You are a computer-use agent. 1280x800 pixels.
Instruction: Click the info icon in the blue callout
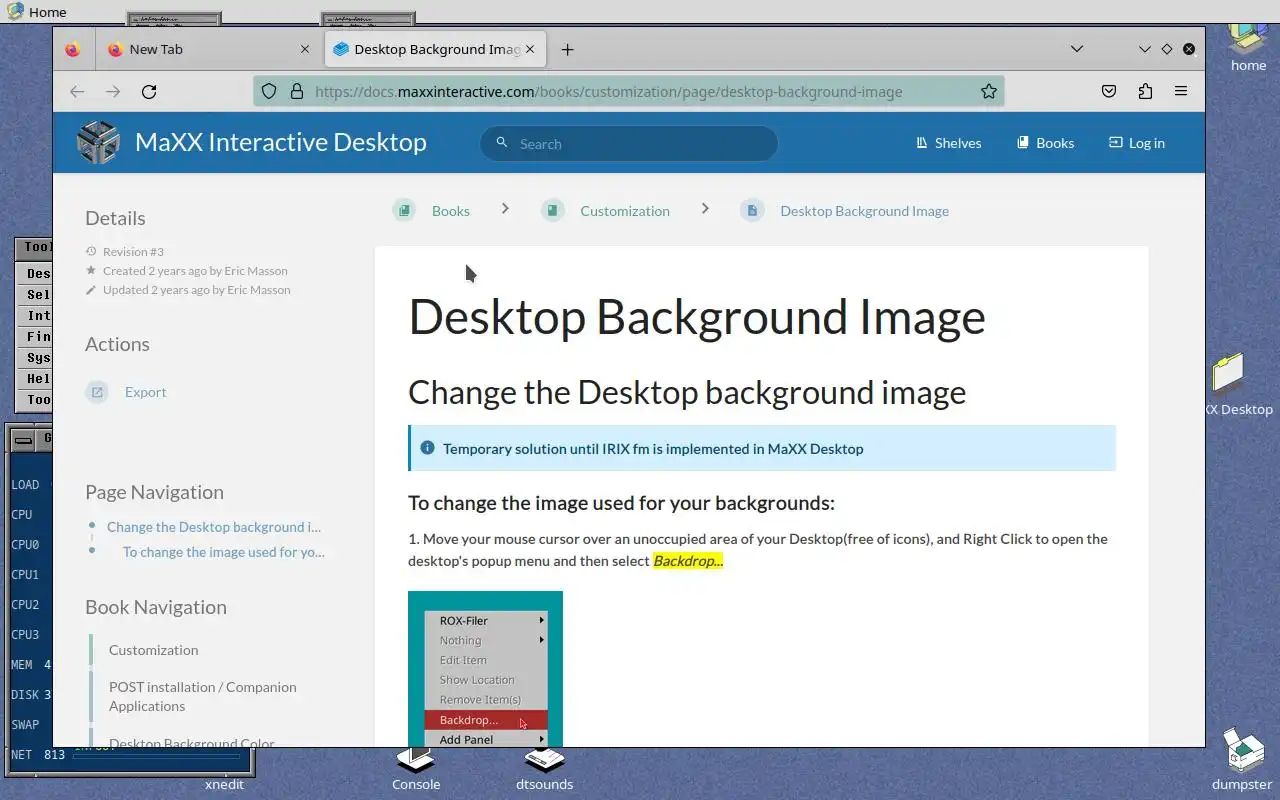tap(428, 448)
